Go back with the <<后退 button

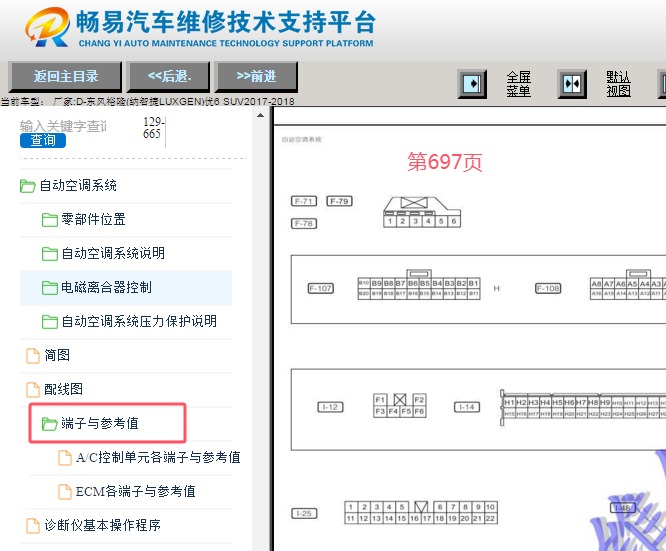coord(169,76)
